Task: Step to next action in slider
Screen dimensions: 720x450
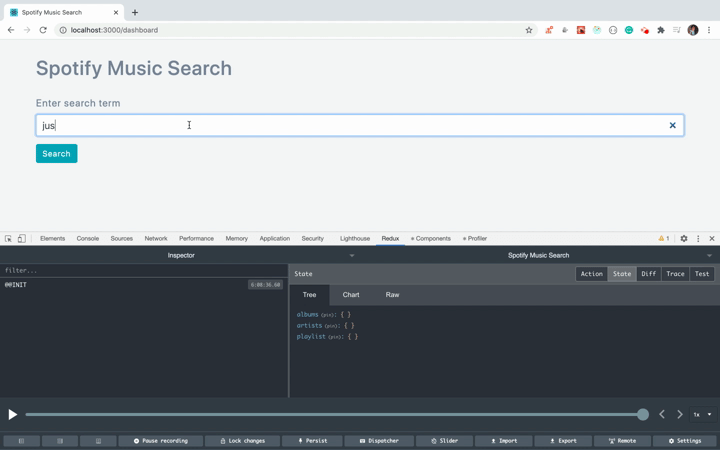Action: point(680,414)
